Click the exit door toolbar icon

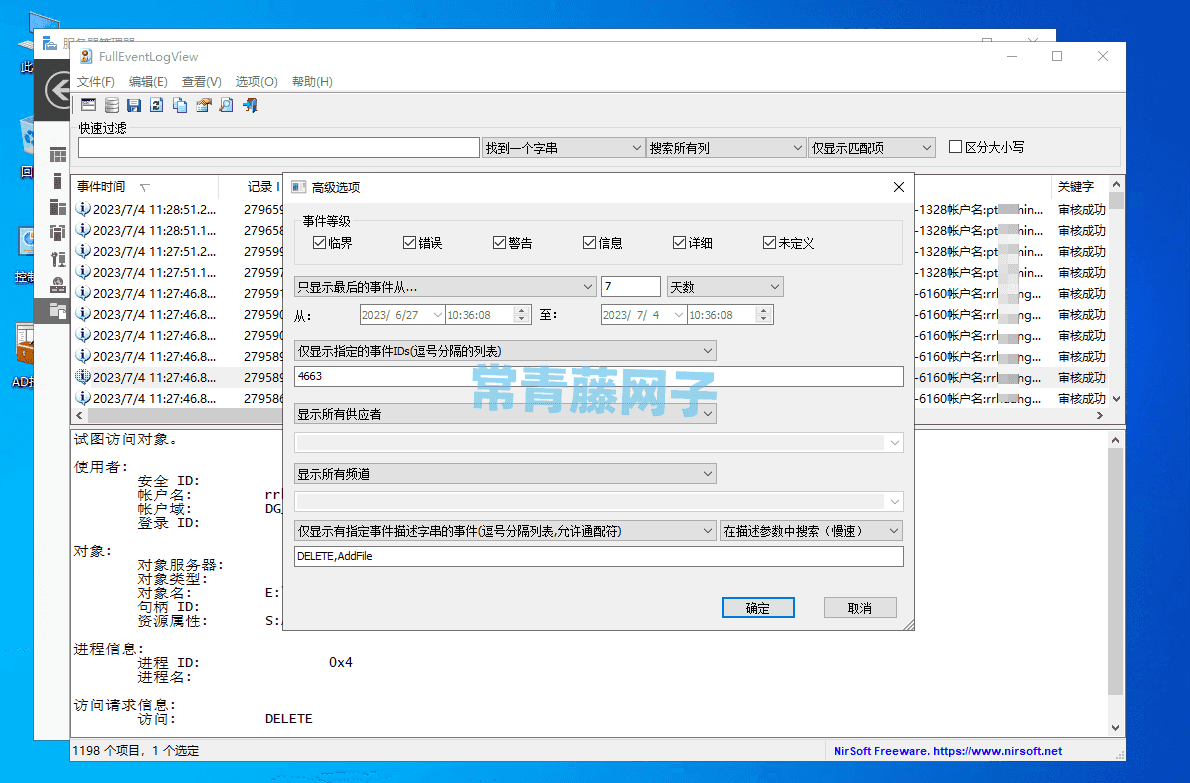pos(248,104)
